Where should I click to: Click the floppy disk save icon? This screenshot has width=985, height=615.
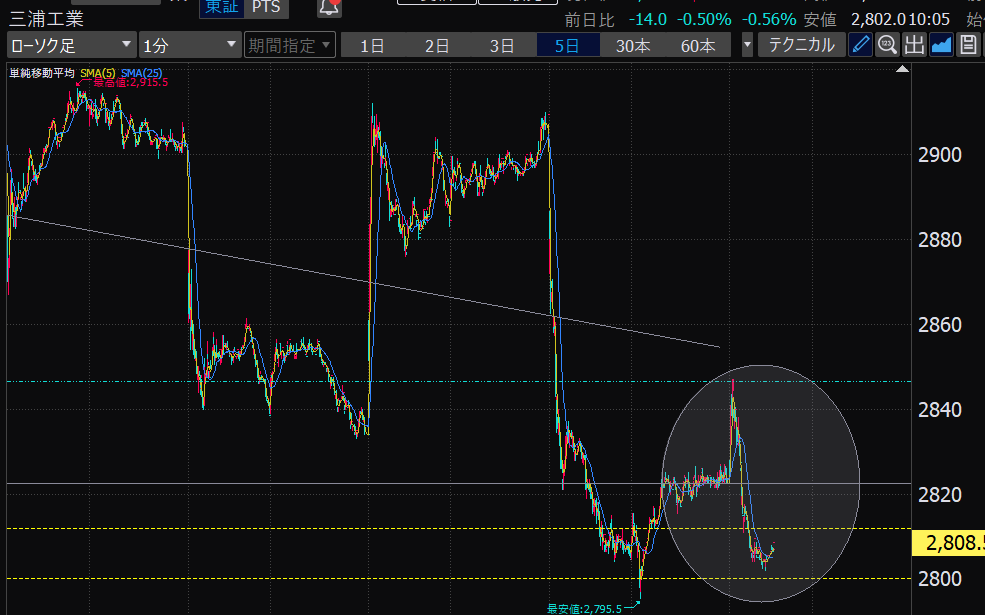coord(968,45)
